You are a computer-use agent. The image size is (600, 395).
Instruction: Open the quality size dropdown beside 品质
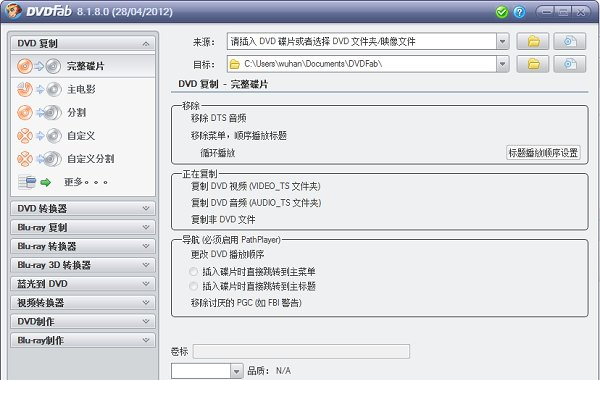click(236, 371)
